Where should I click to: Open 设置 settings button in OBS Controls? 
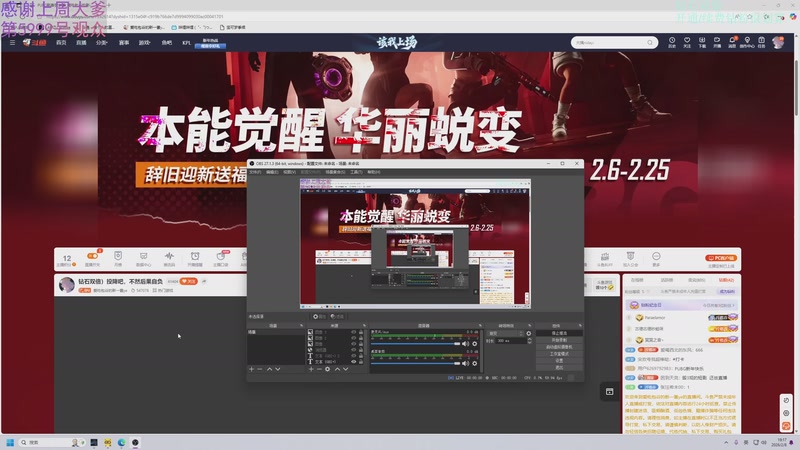point(559,361)
